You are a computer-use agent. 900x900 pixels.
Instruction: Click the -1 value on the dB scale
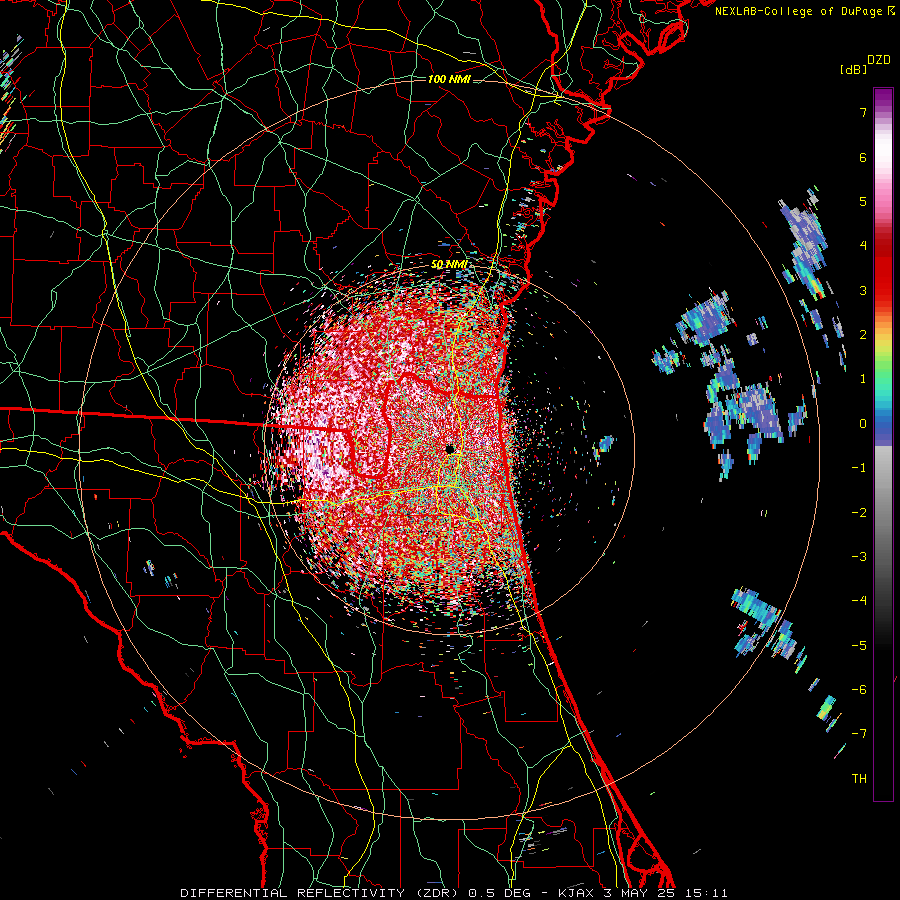[x=859, y=468]
